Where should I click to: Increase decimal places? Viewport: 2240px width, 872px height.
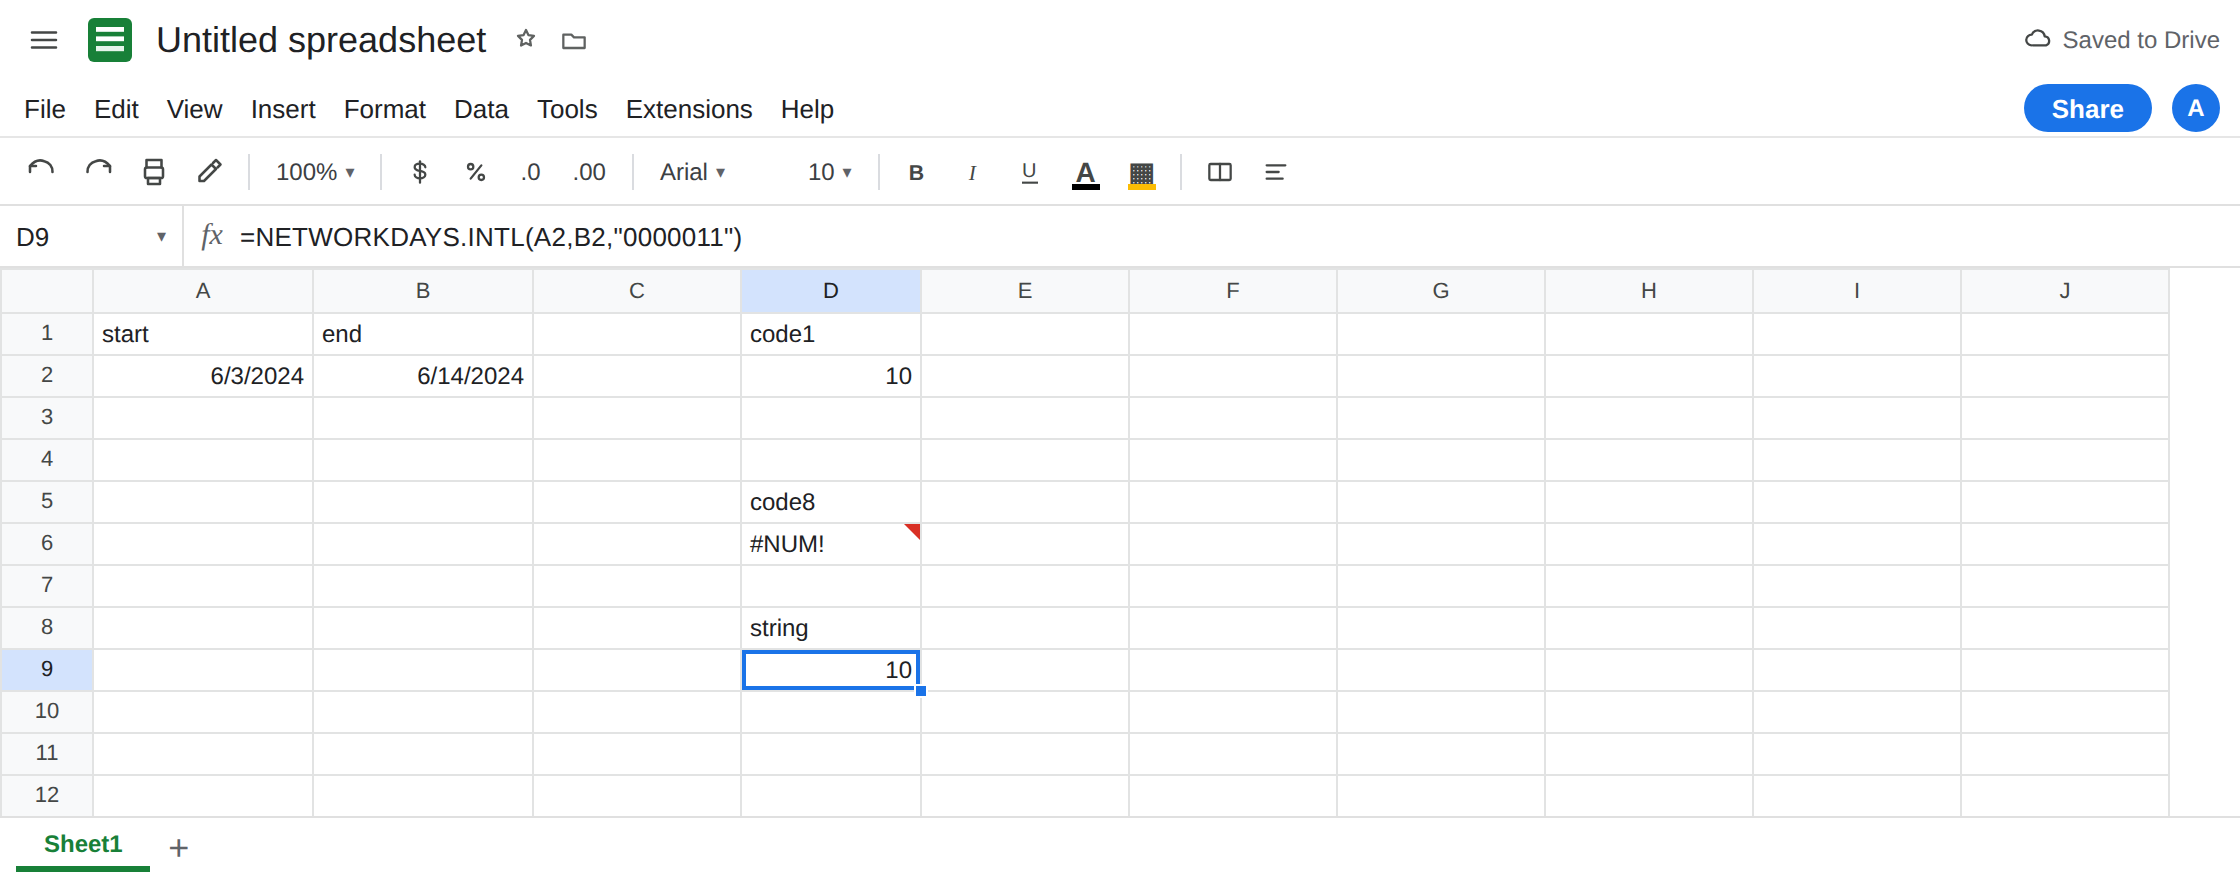[589, 172]
